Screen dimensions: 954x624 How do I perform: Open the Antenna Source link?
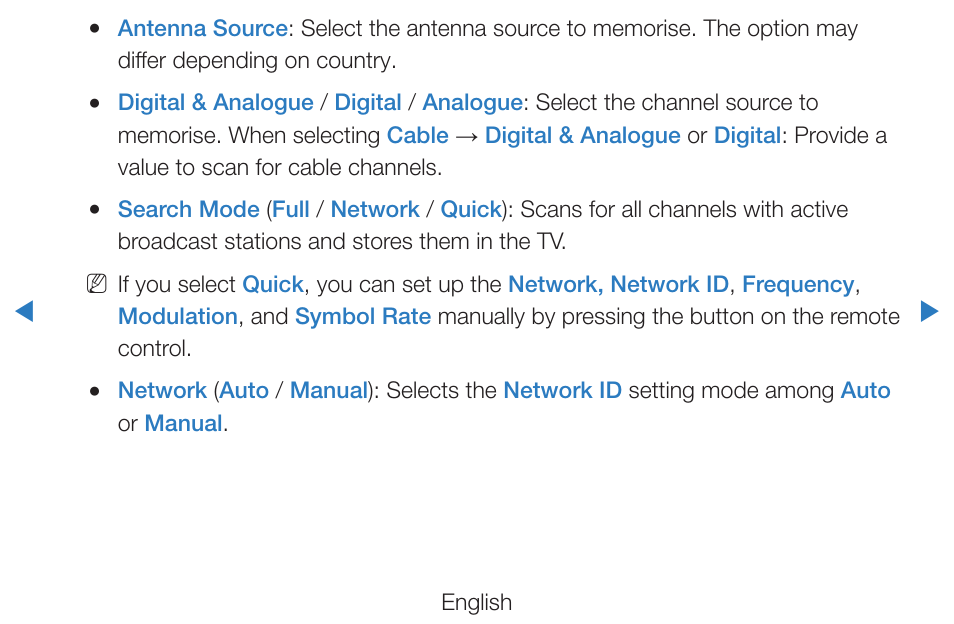[203, 29]
